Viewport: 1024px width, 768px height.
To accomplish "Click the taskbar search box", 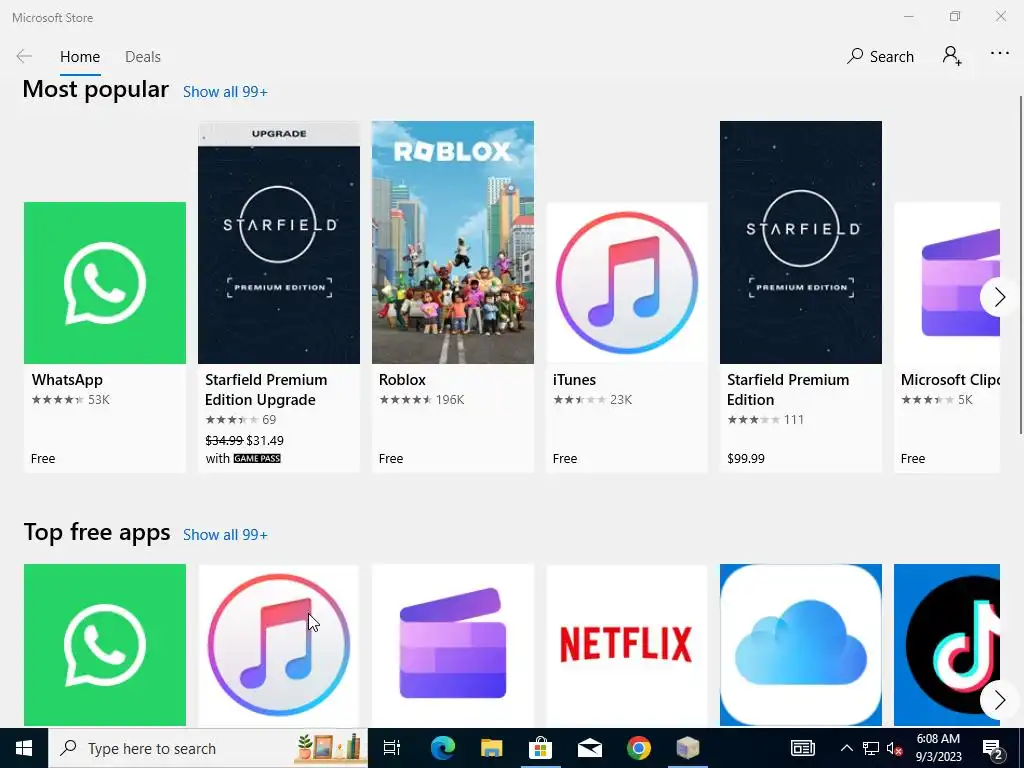I will click(208, 748).
